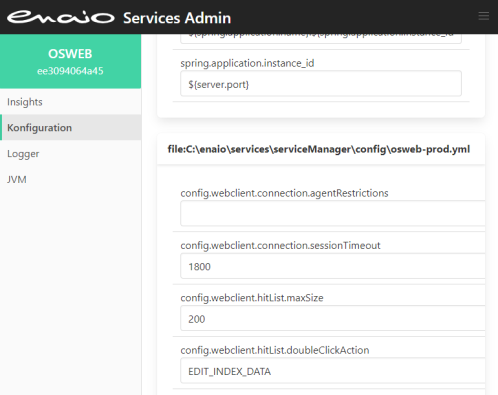The image size is (498, 395).
Task: Click the osweb-prod.yml file path header
Action: (319, 149)
